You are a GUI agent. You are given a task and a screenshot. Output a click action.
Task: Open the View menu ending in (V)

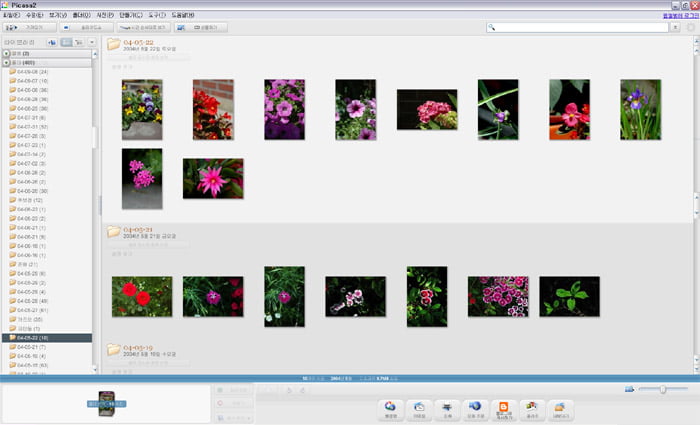(x=58, y=15)
